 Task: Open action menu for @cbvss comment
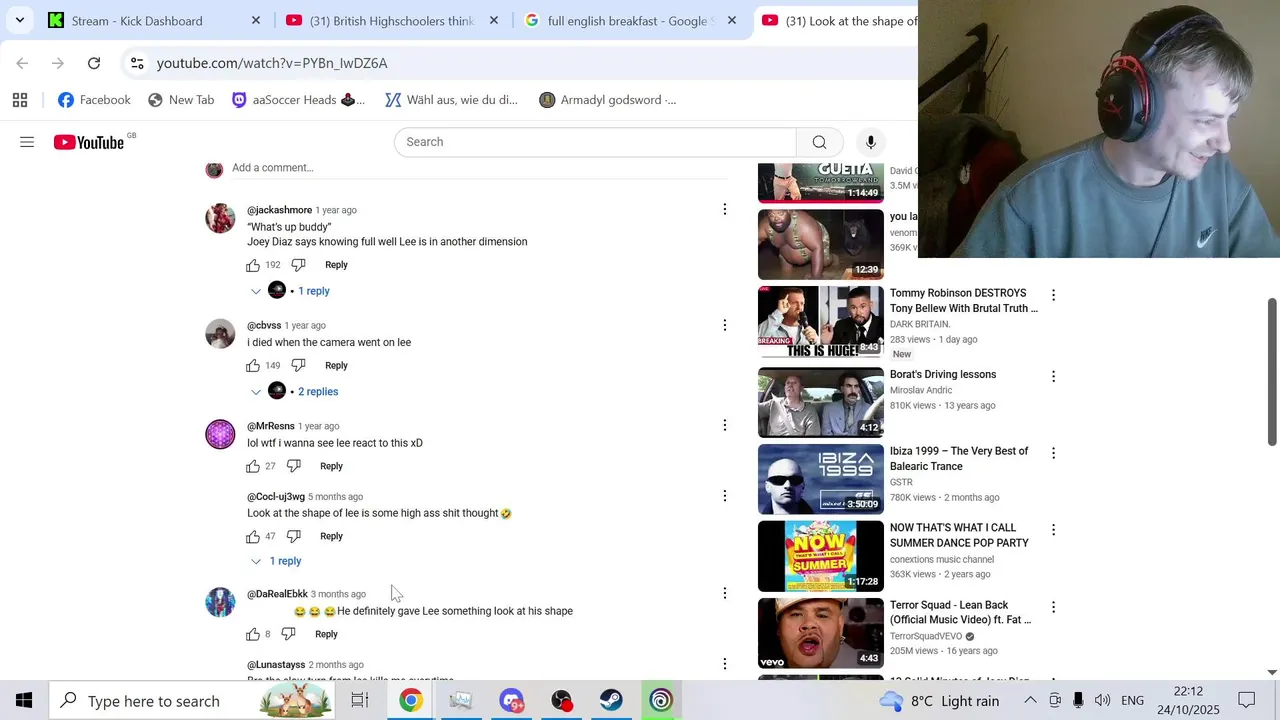click(x=725, y=325)
